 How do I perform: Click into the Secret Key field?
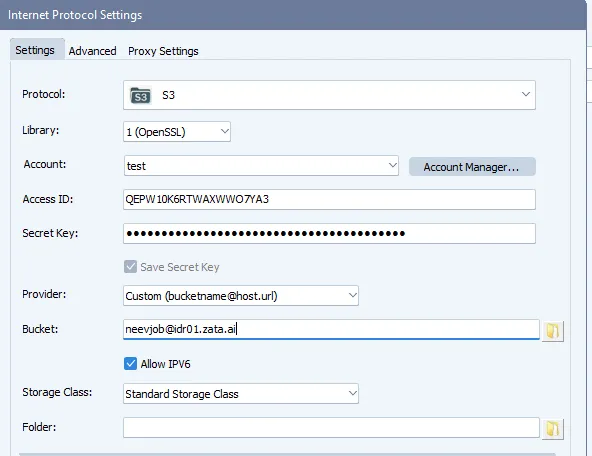pos(329,233)
